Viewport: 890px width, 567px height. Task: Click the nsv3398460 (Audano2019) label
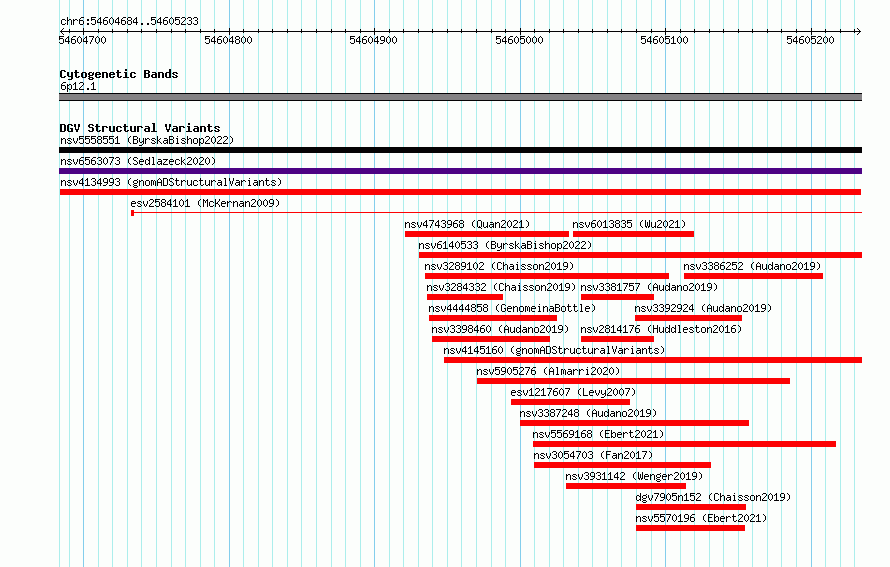click(500, 329)
